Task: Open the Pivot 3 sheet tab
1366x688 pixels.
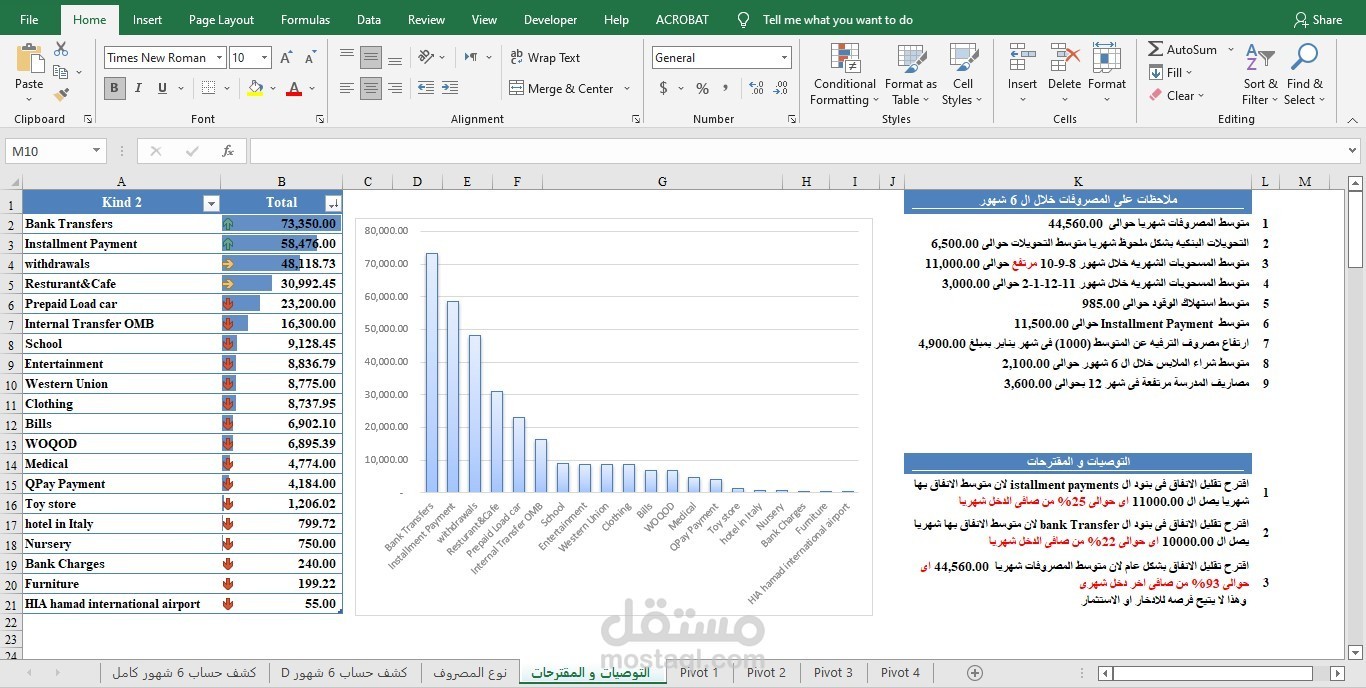Action: tap(833, 672)
